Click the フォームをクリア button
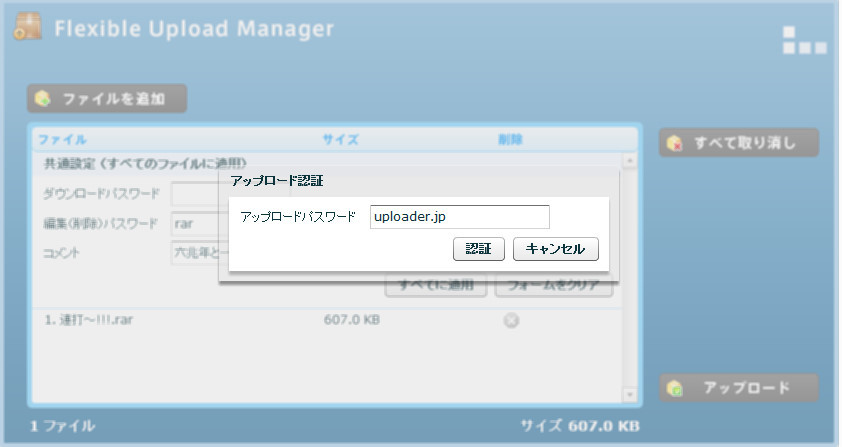 553,285
